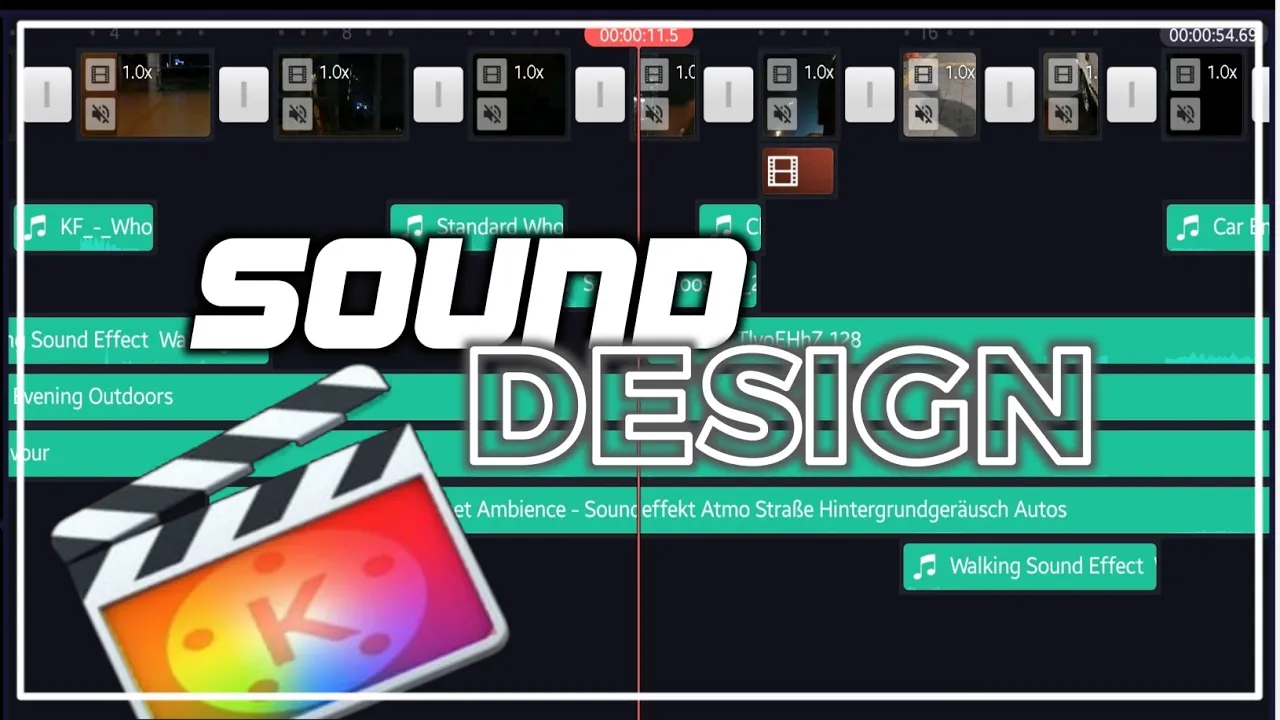The height and width of the screenshot is (720, 1280).
Task: Click the film strip icon on the red layer clip
Action: (783, 172)
